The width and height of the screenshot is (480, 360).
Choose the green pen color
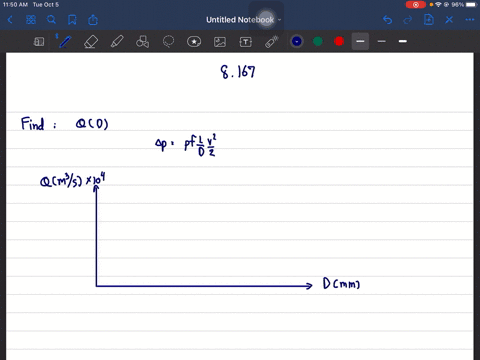(x=318, y=41)
